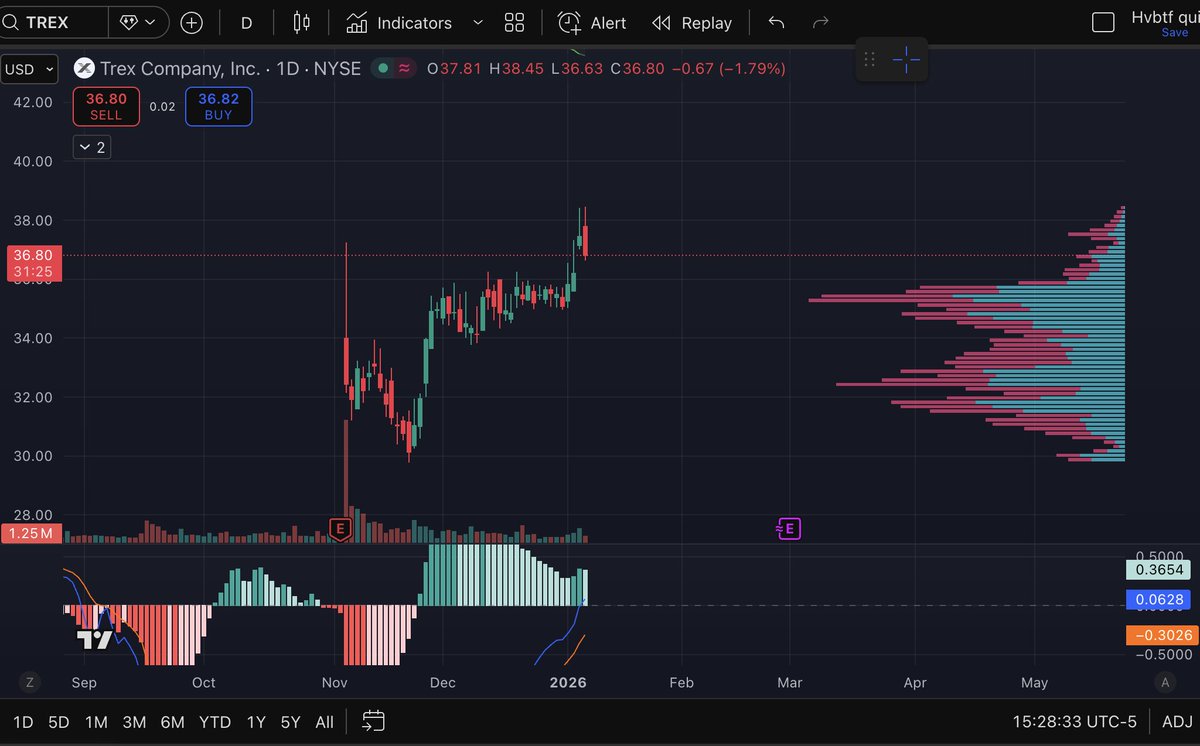Set range to All
1200x746 pixels.
click(x=324, y=722)
